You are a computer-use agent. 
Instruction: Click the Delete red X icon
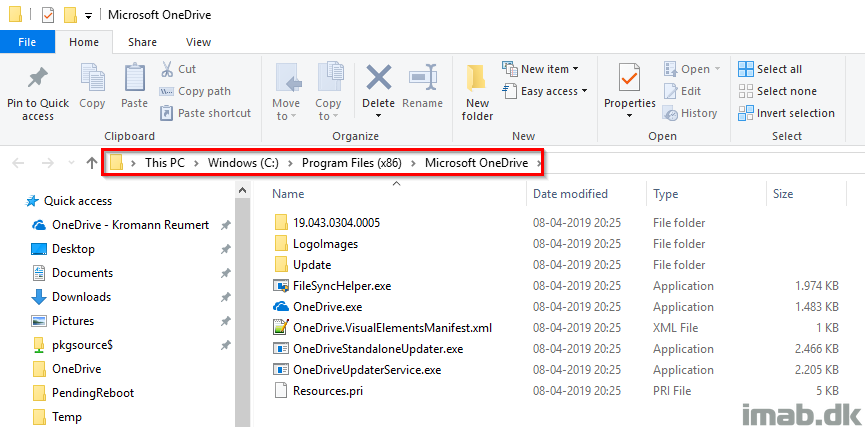pyautogui.click(x=378, y=77)
